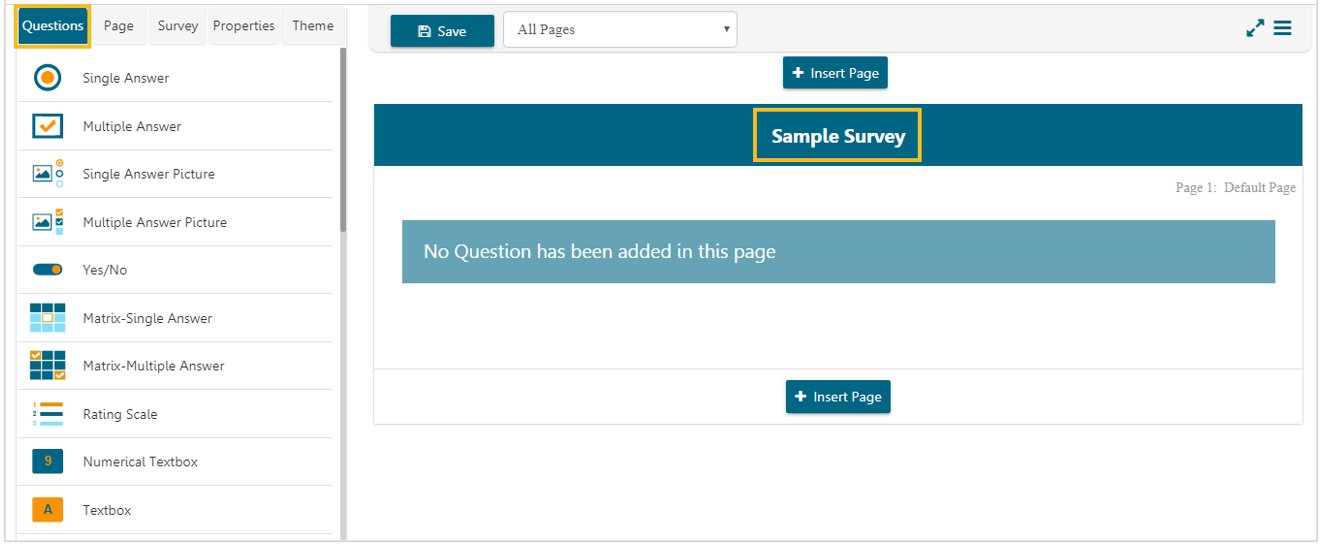Choose the Single Answer Picture icon
This screenshot has height=549, width=1320.
47,174
